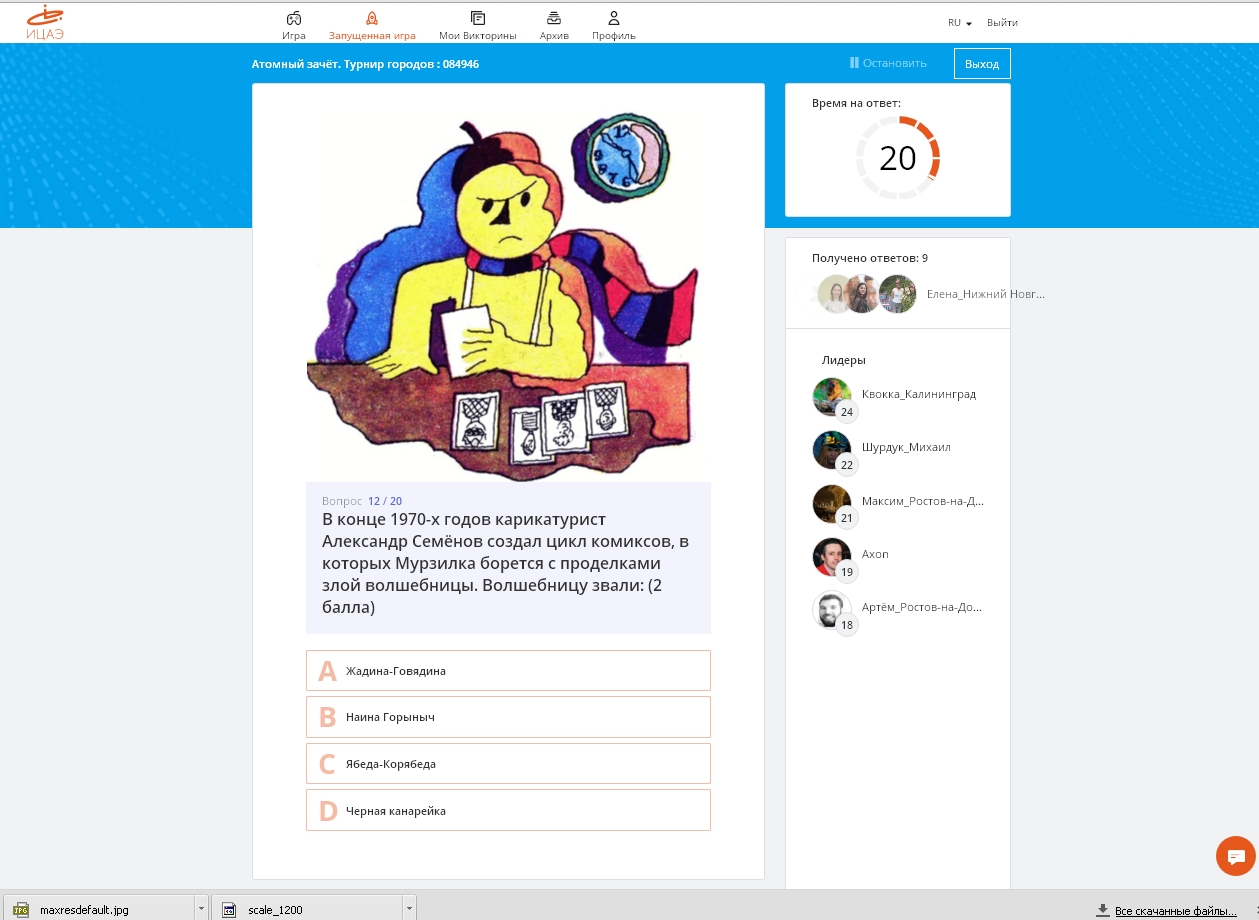Viewport: 1259px width, 920px height.
Task: Open Мои Викторины page
Action: (478, 26)
